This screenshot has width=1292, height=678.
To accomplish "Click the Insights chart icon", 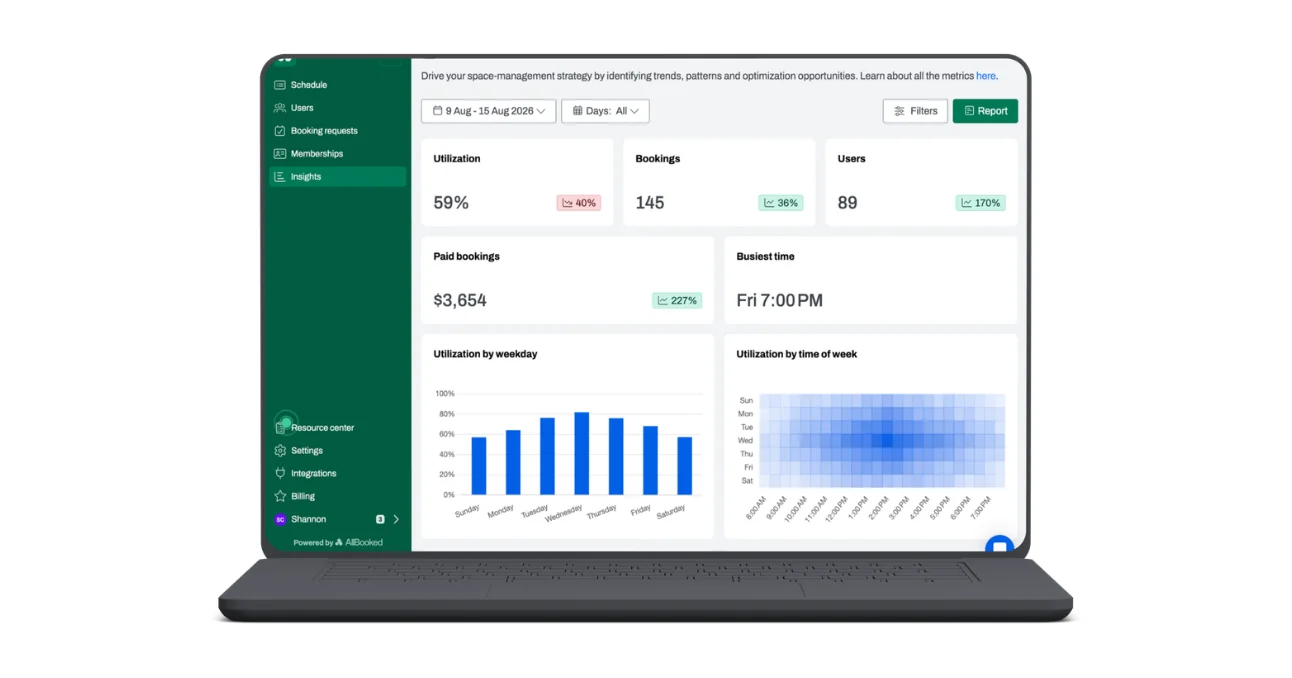I will point(280,177).
